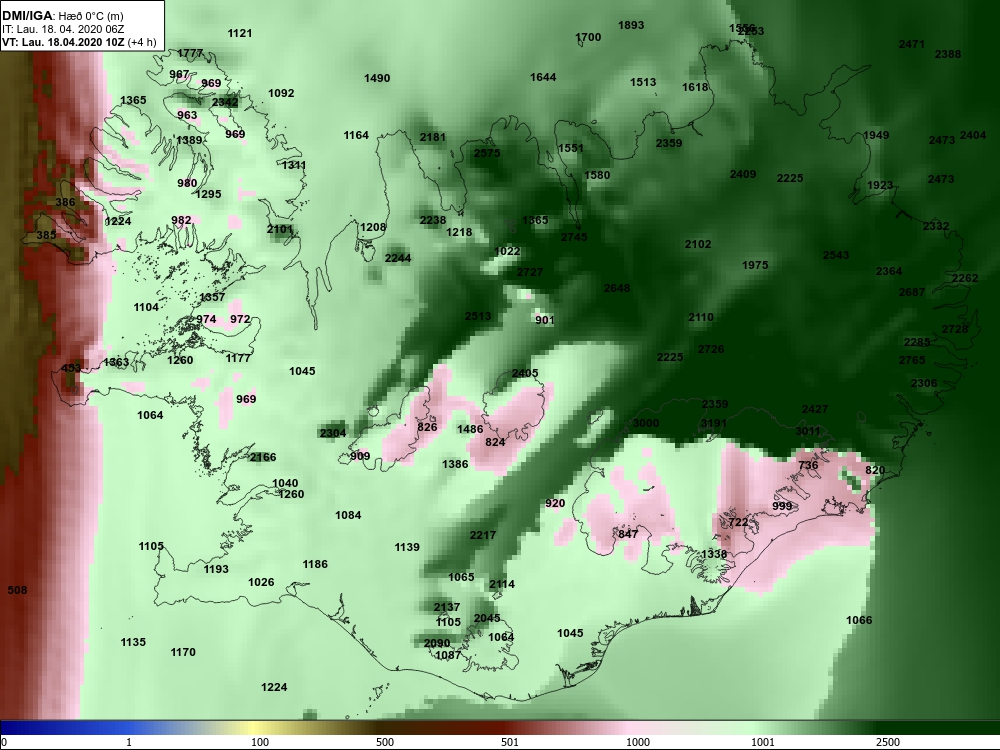This screenshot has width=1000, height=750.
Task: Click the 100 label on the colour scale
Action: (260, 742)
